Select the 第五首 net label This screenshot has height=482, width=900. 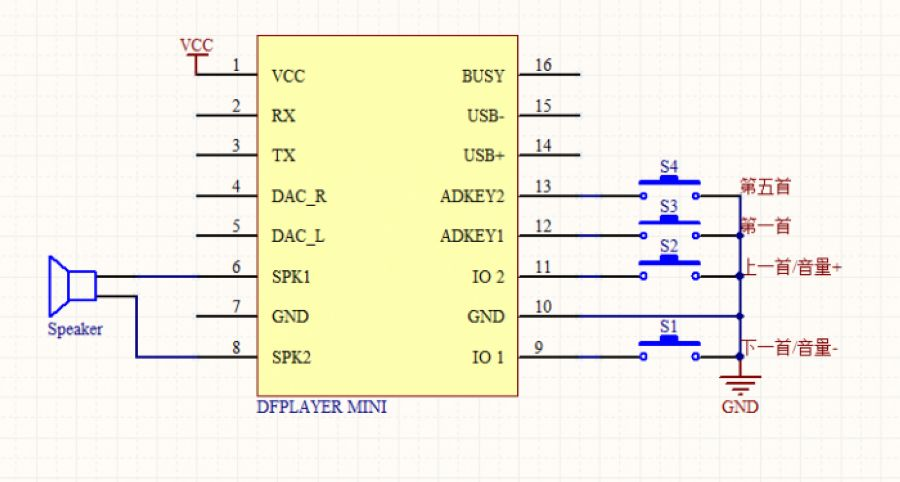pos(766,186)
